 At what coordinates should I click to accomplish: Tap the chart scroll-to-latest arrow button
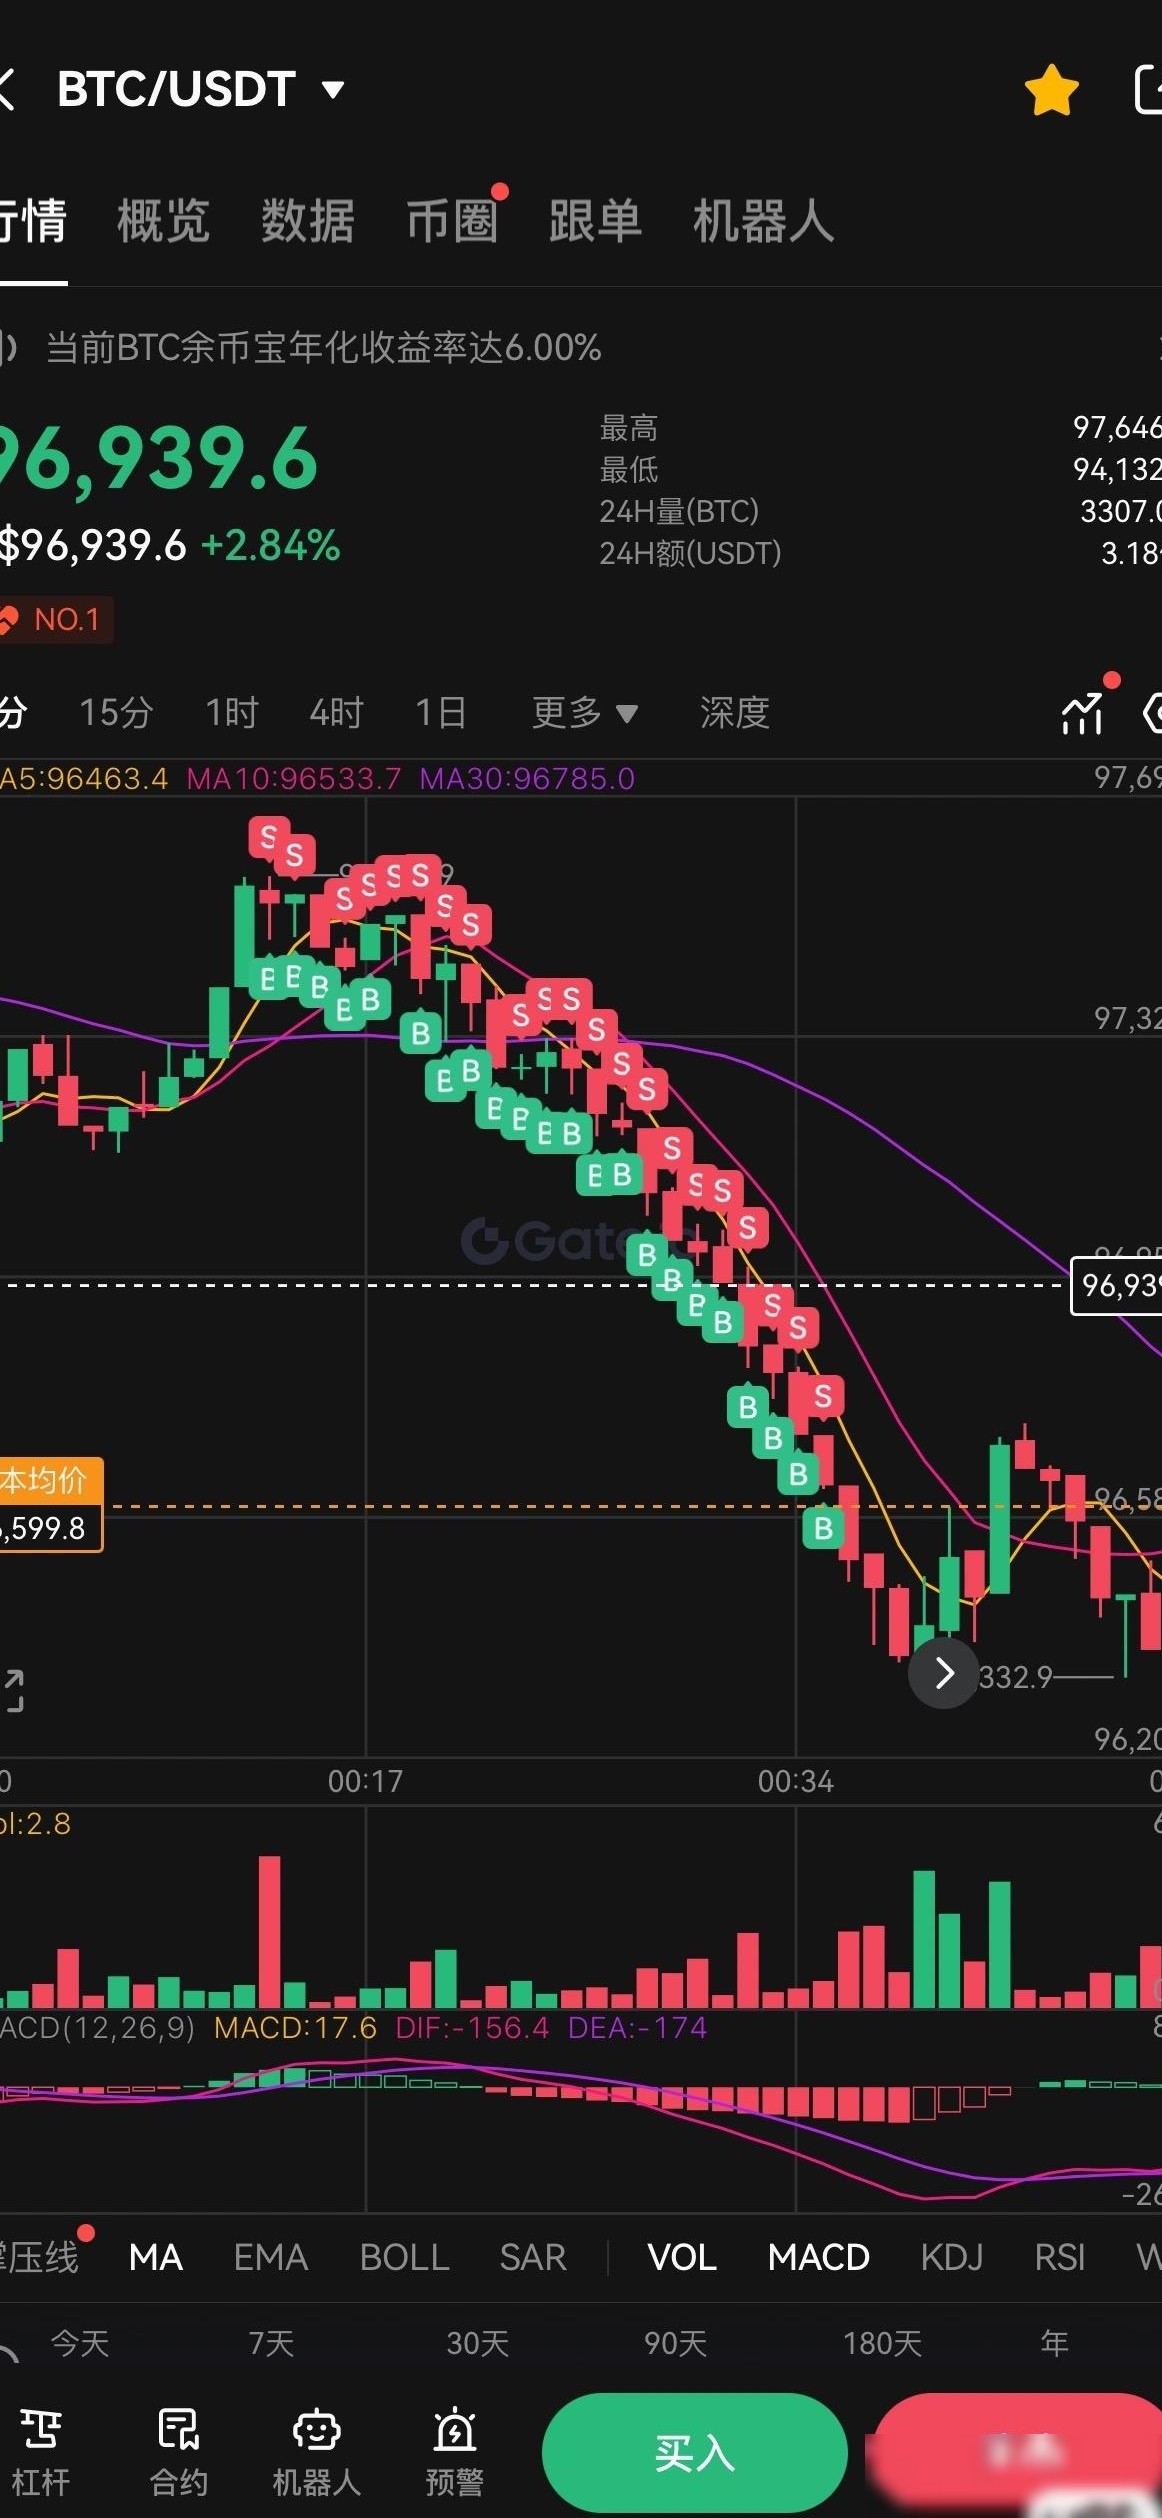click(943, 1672)
